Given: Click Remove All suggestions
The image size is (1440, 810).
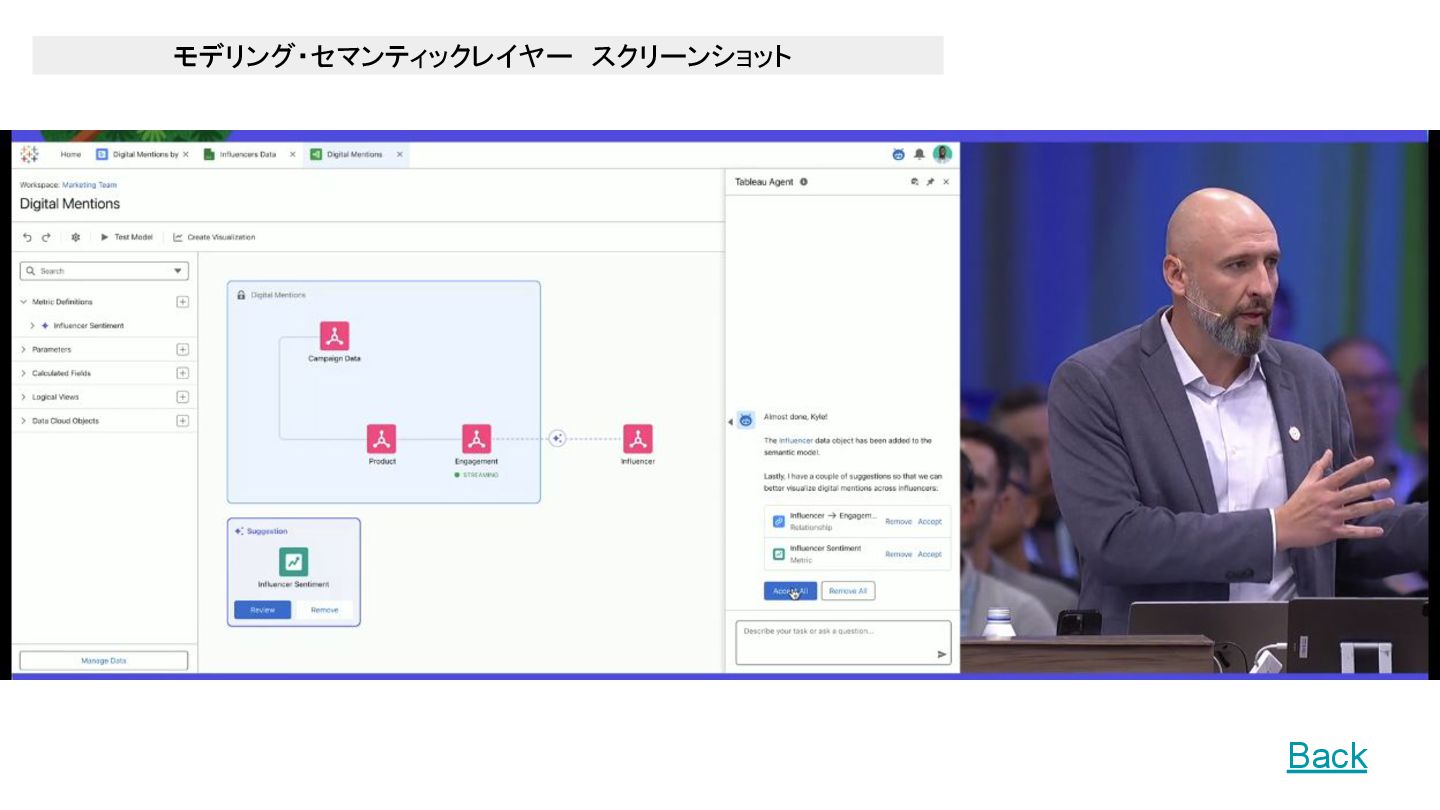Looking at the screenshot, I should pyautogui.click(x=848, y=591).
